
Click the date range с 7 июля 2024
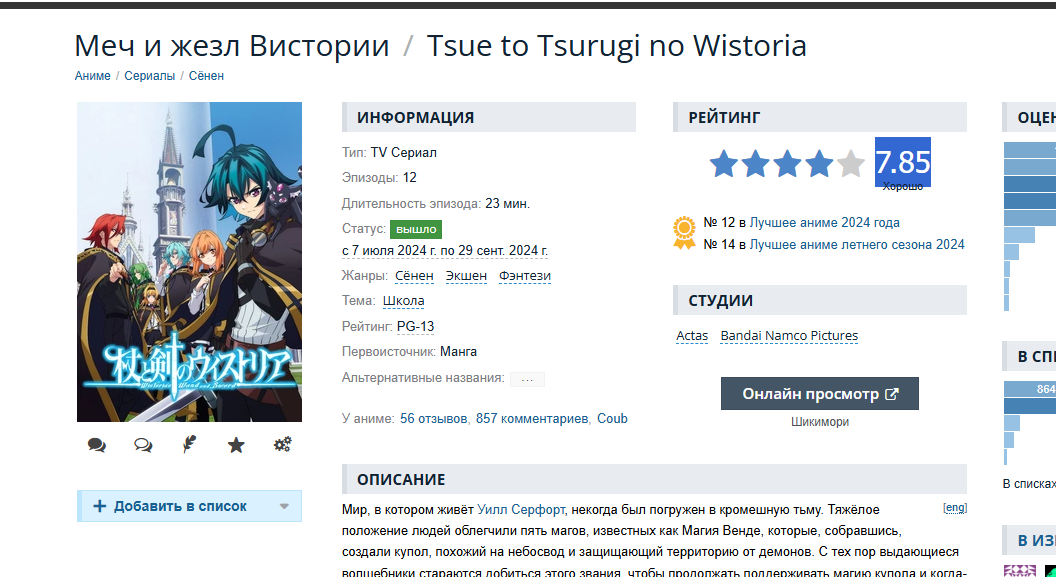(x=444, y=250)
